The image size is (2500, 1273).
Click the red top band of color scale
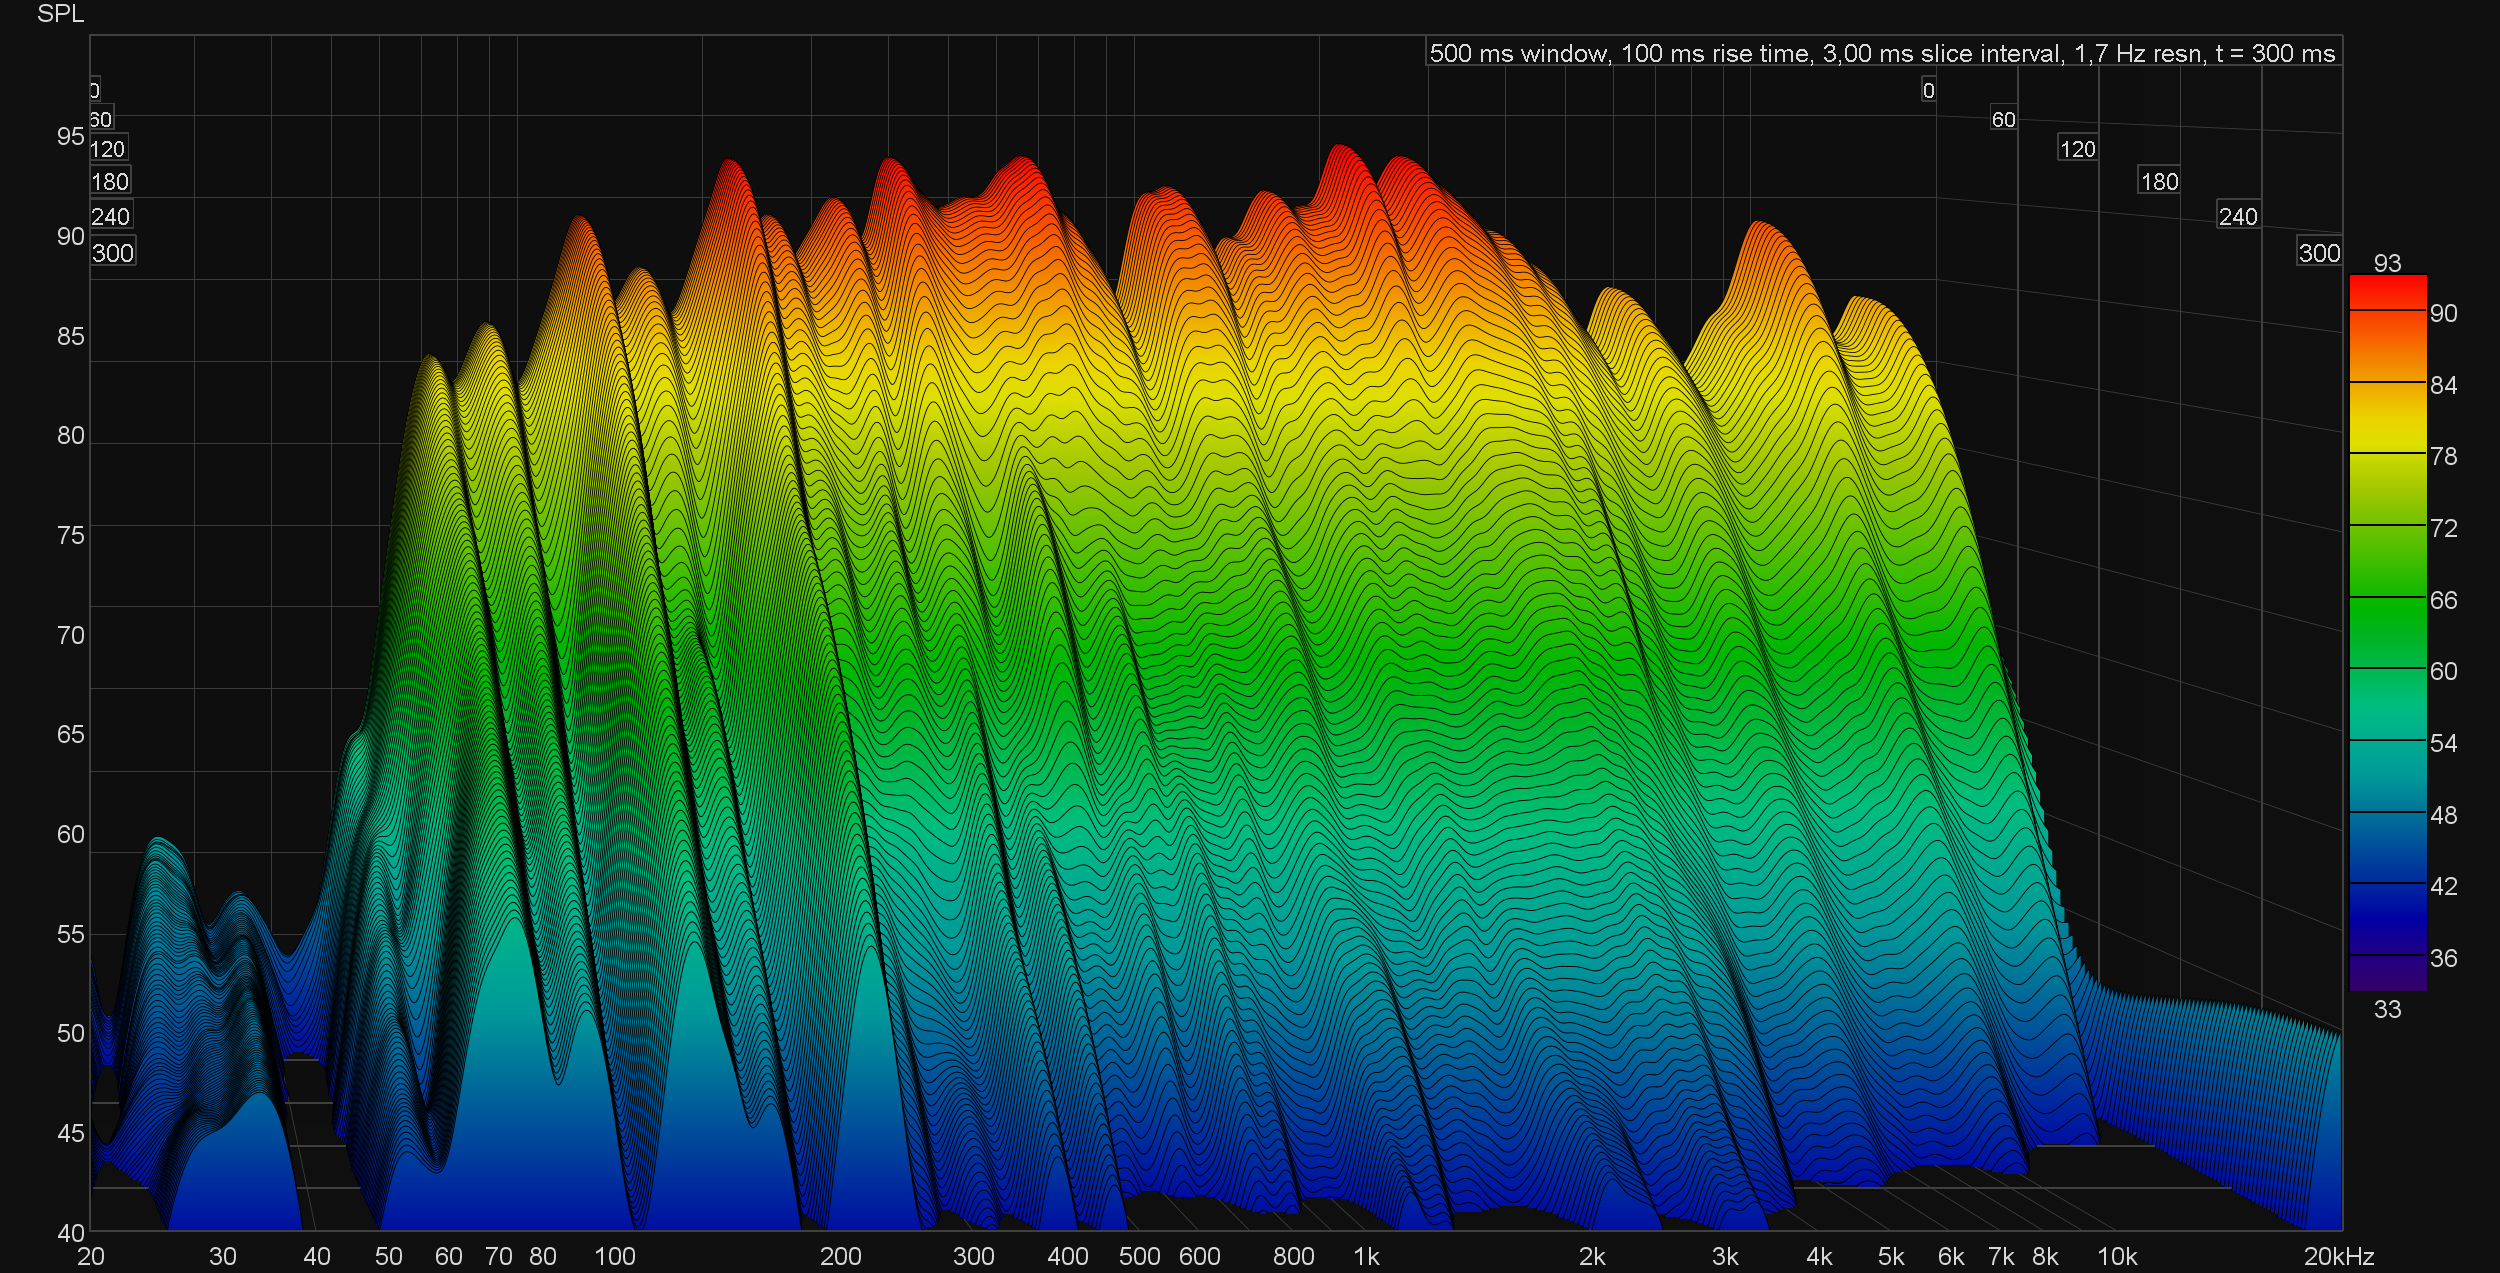(2387, 291)
